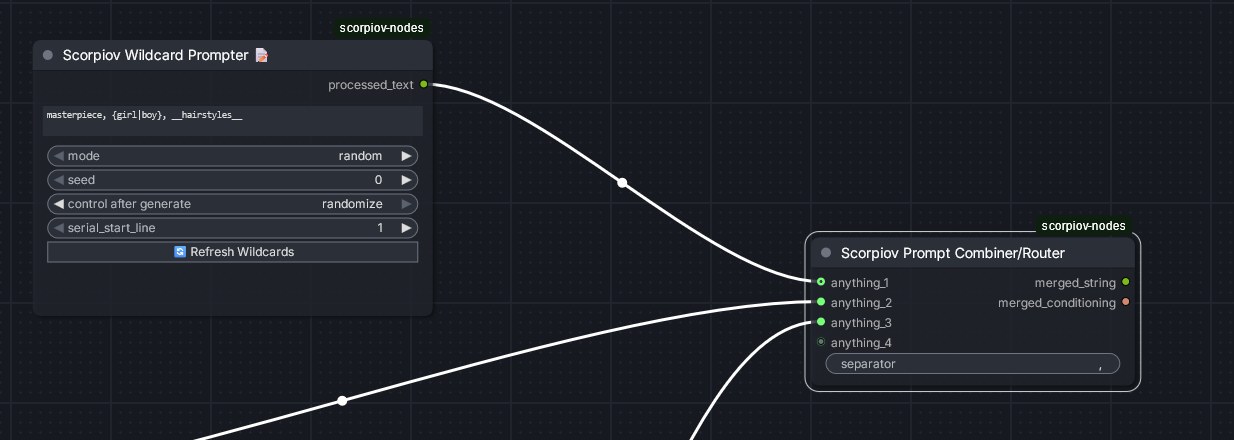
Task: Click Refresh Wildcards button
Action: tap(232, 252)
